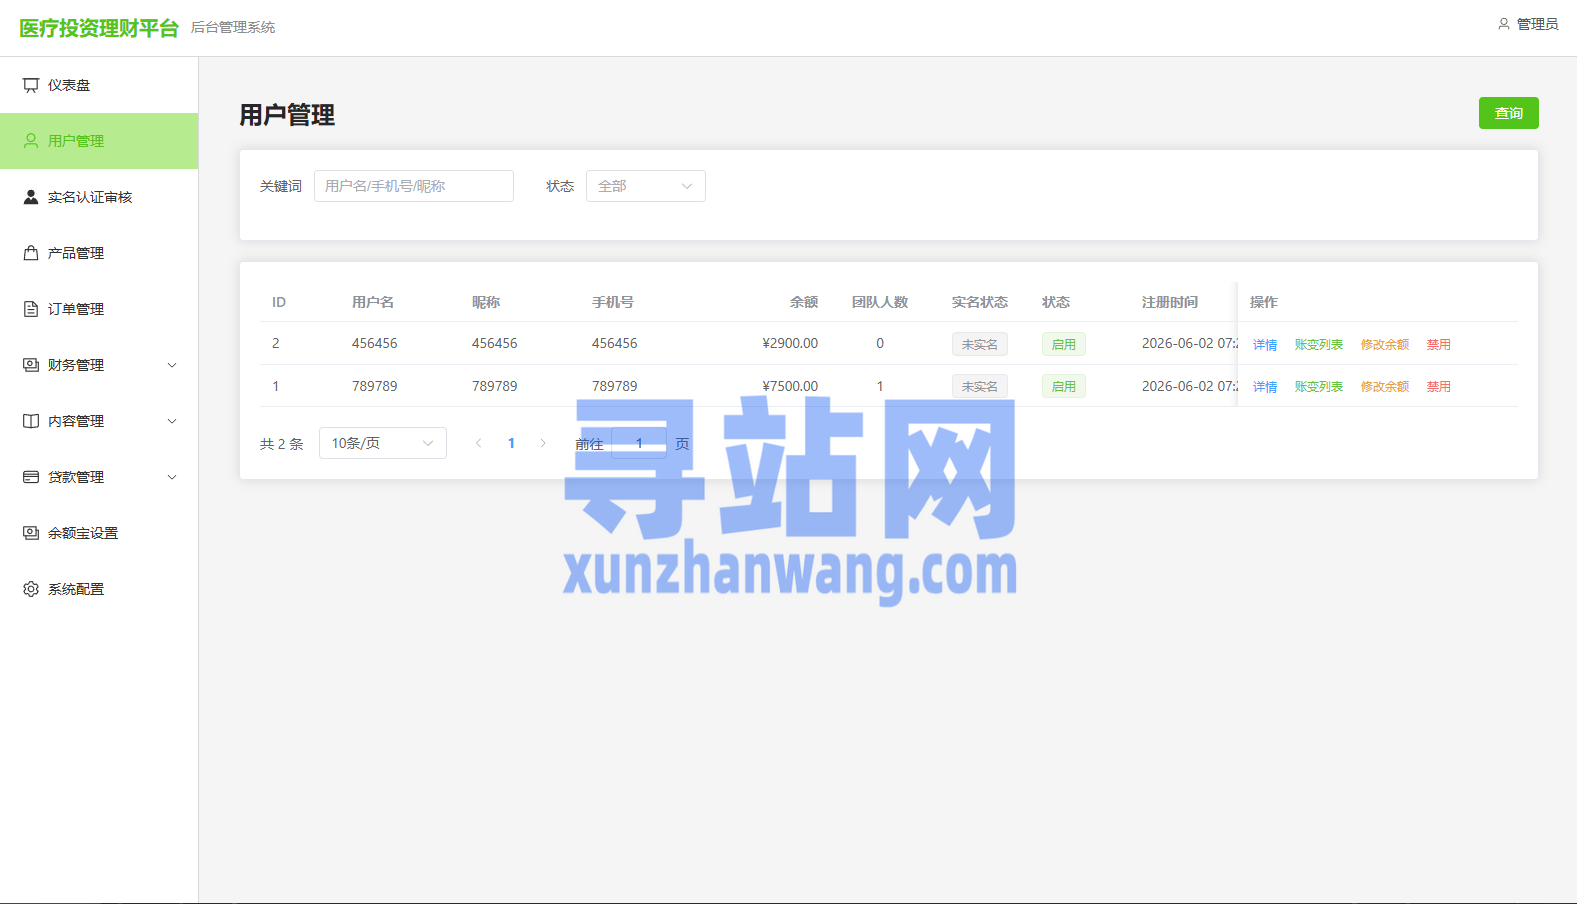Open 仪表盘 menu item
Viewport: 1577px width, 904px height.
click(99, 85)
